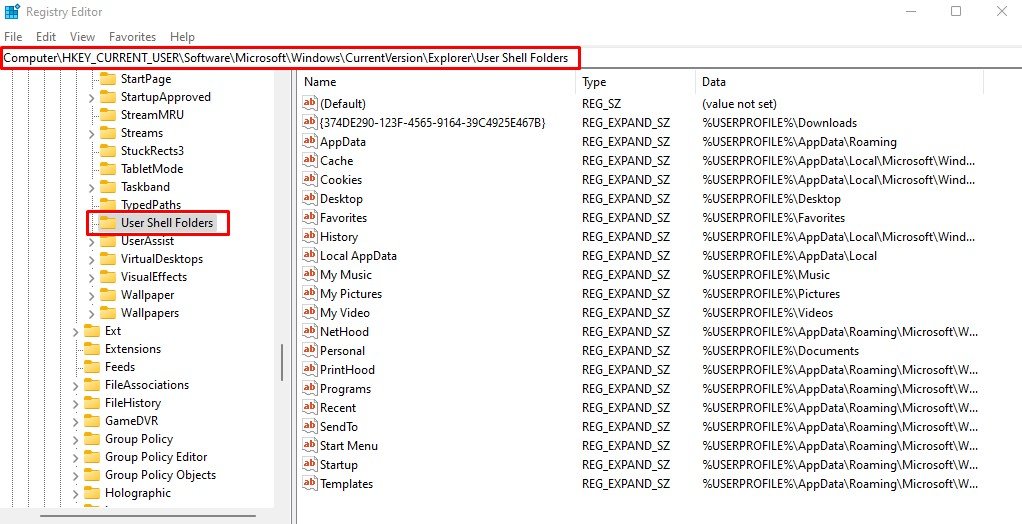The width and height of the screenshot is (1022, 524).
Task: Select the Cache string value icon
Action: [310, 160]
